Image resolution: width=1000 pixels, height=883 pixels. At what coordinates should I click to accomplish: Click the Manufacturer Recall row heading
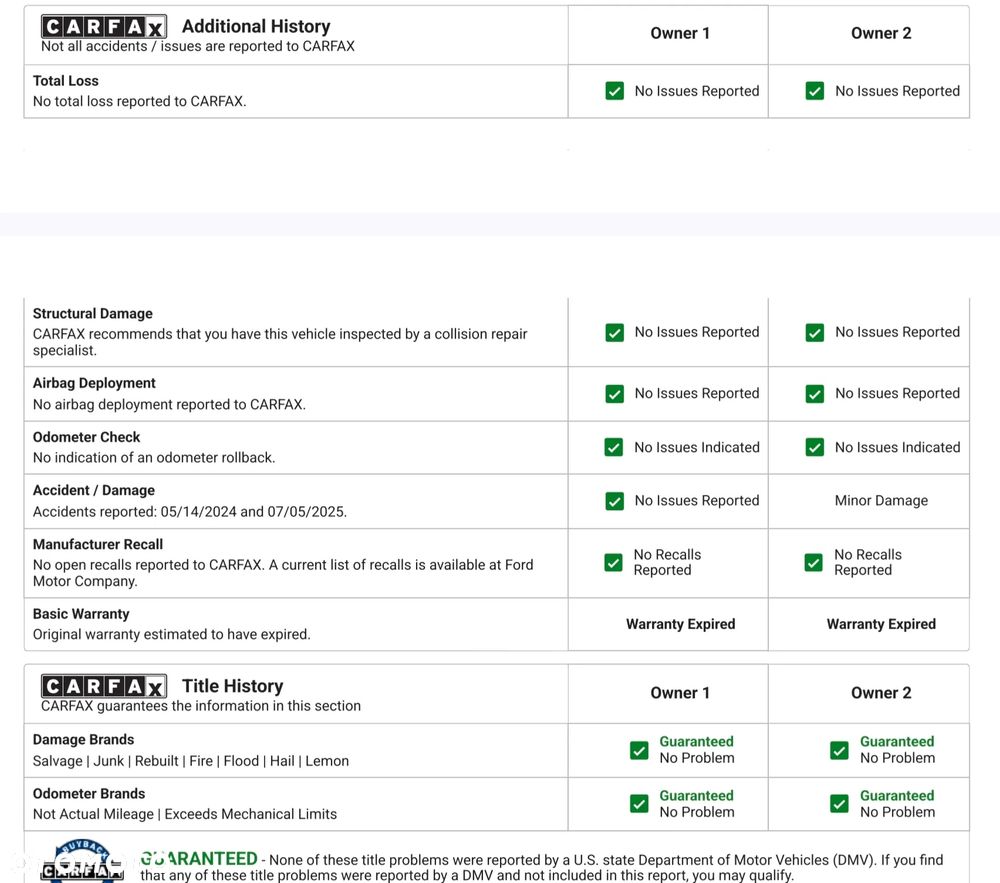(x=98, y=545)
